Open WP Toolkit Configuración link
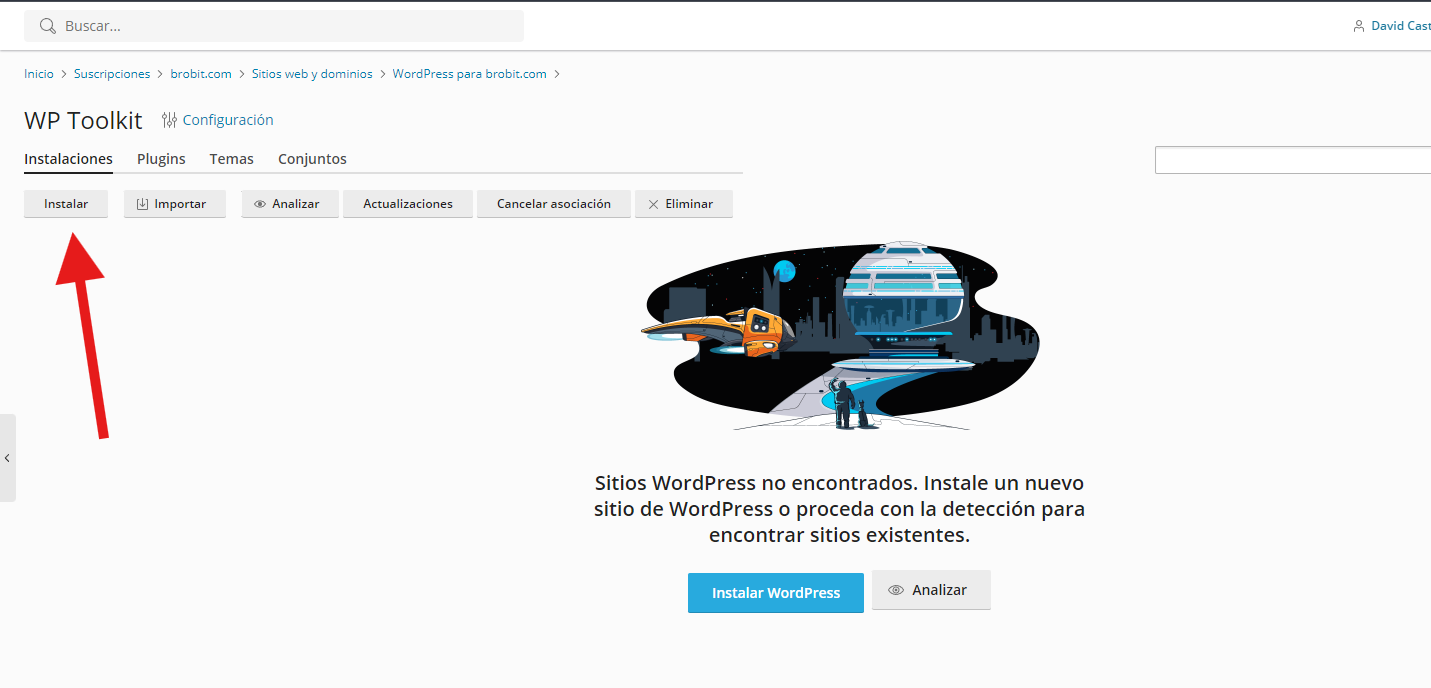 point(228,120)
